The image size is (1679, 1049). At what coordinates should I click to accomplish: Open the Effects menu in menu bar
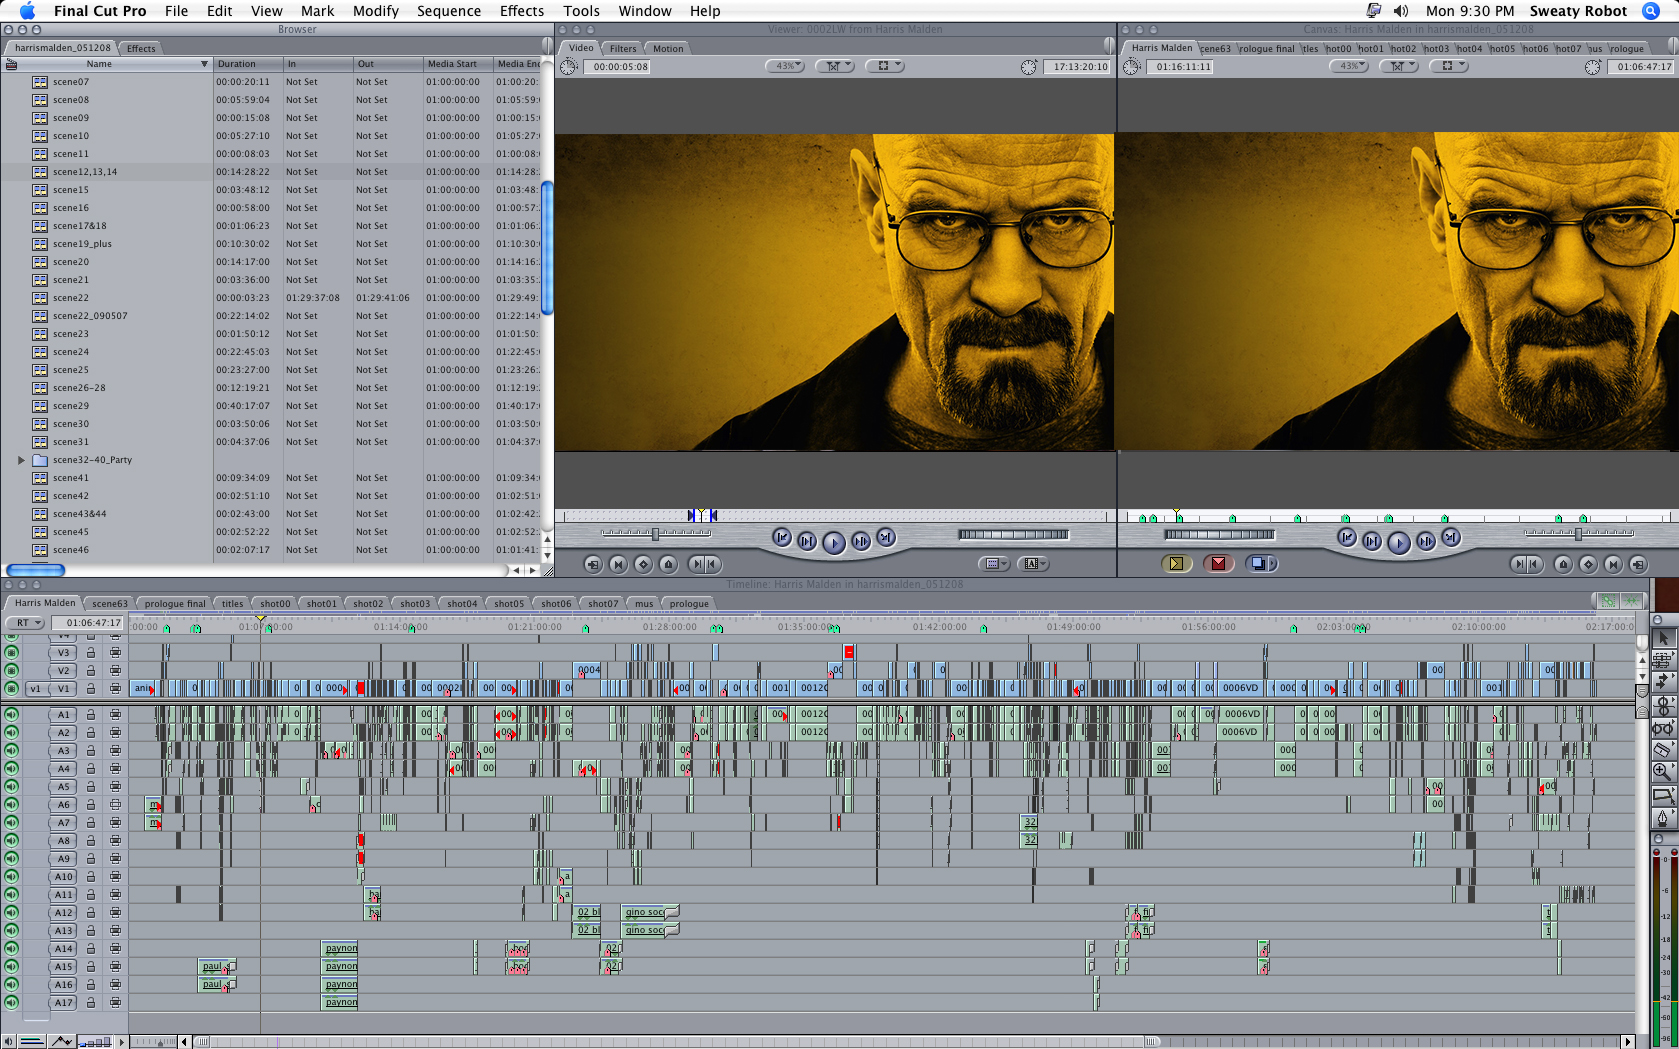(522, 11)
